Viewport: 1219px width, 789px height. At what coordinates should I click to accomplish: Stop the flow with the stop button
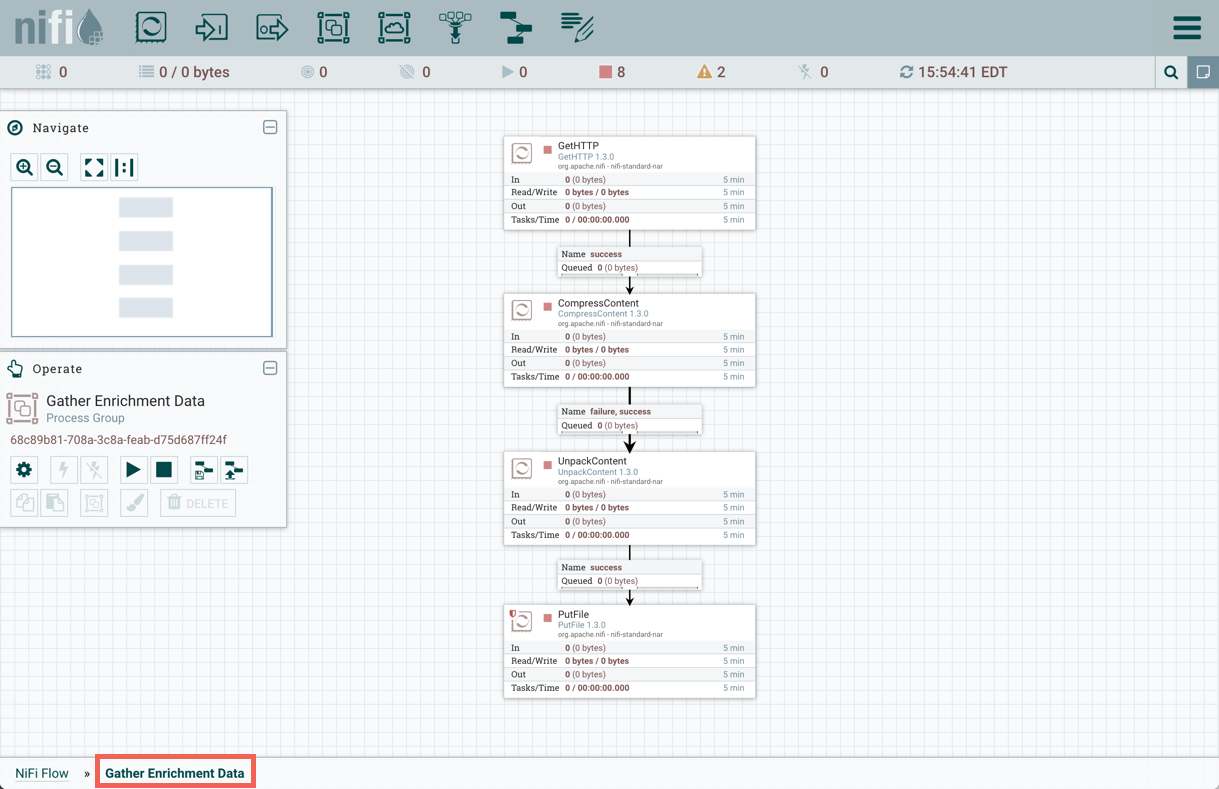[x=163, y=470]
